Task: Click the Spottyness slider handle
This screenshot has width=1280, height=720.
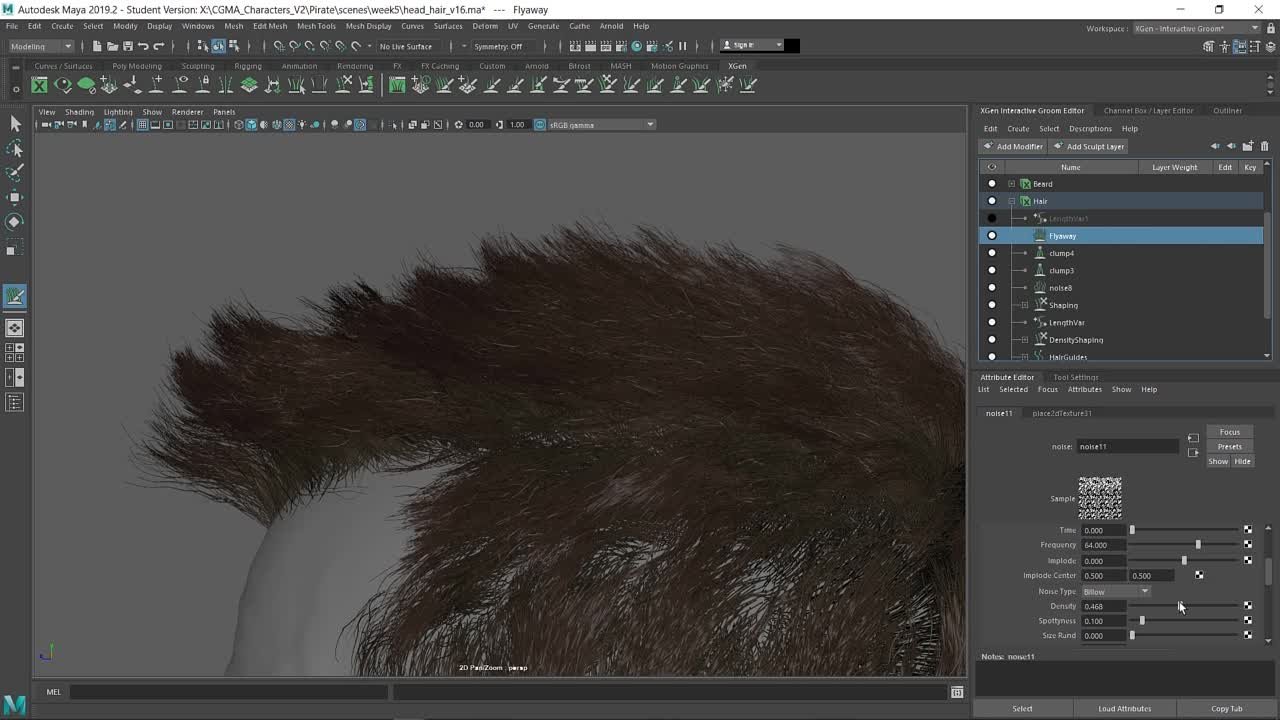Action: 1142,621
